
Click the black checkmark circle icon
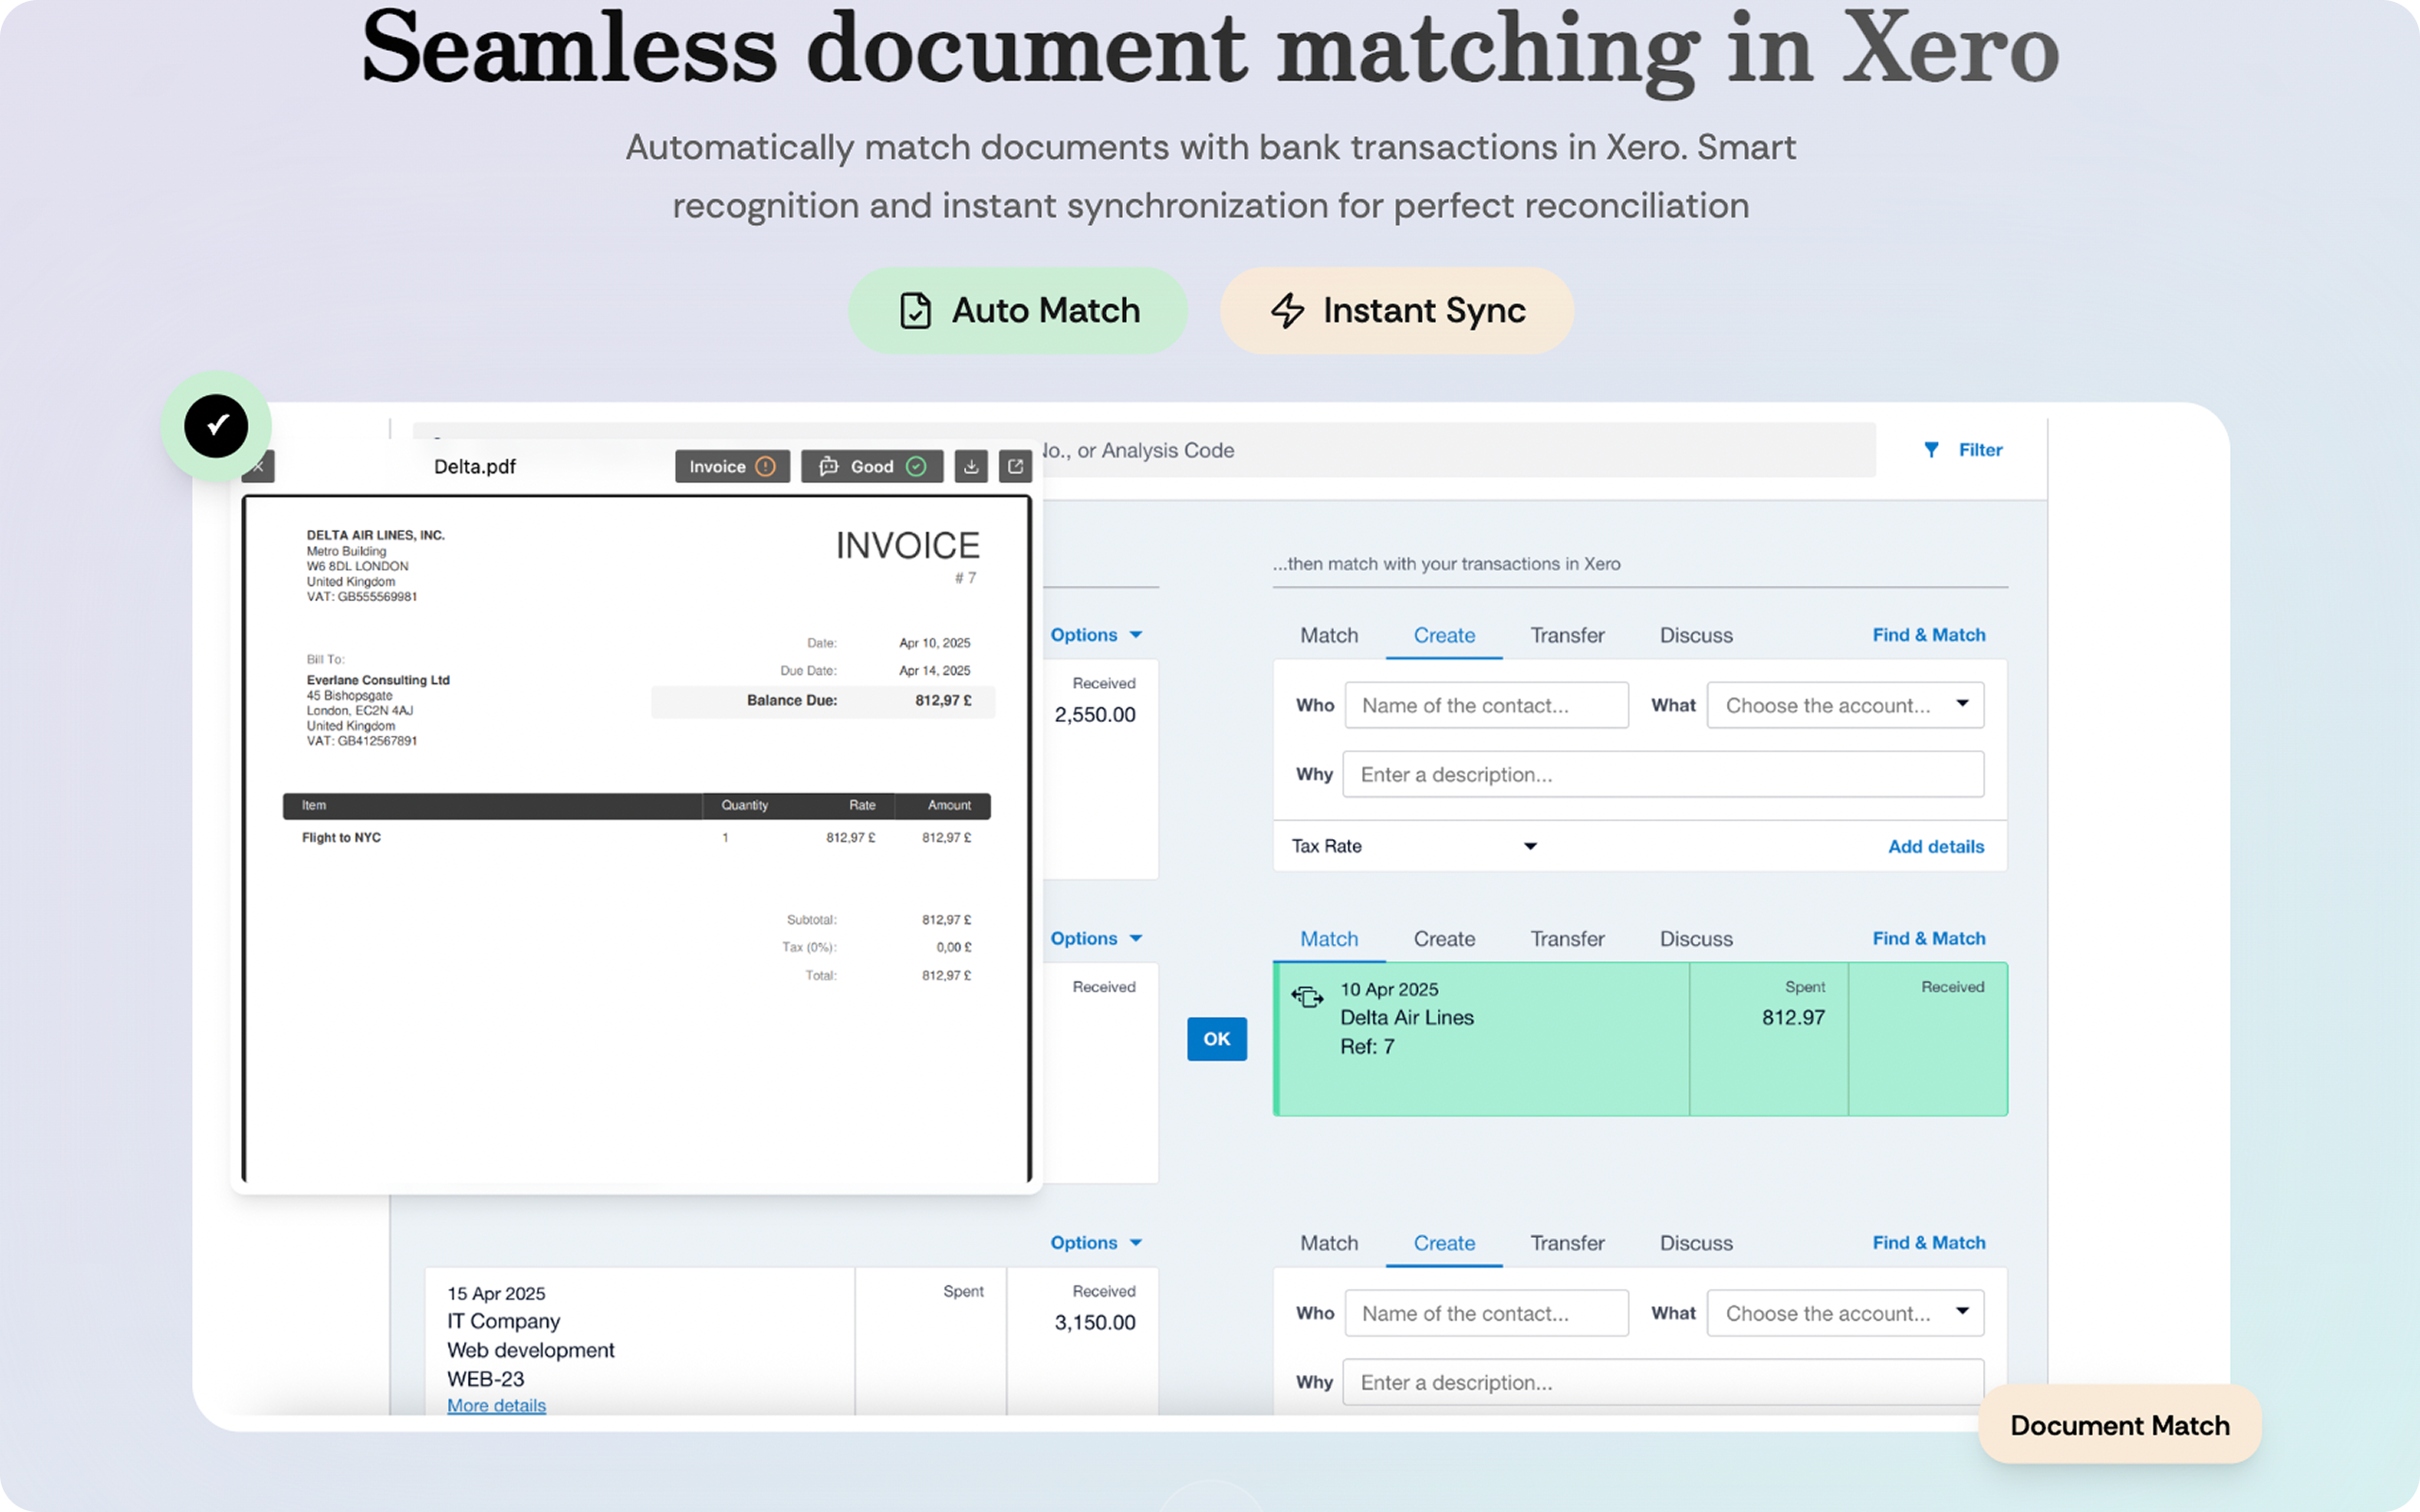216,426
